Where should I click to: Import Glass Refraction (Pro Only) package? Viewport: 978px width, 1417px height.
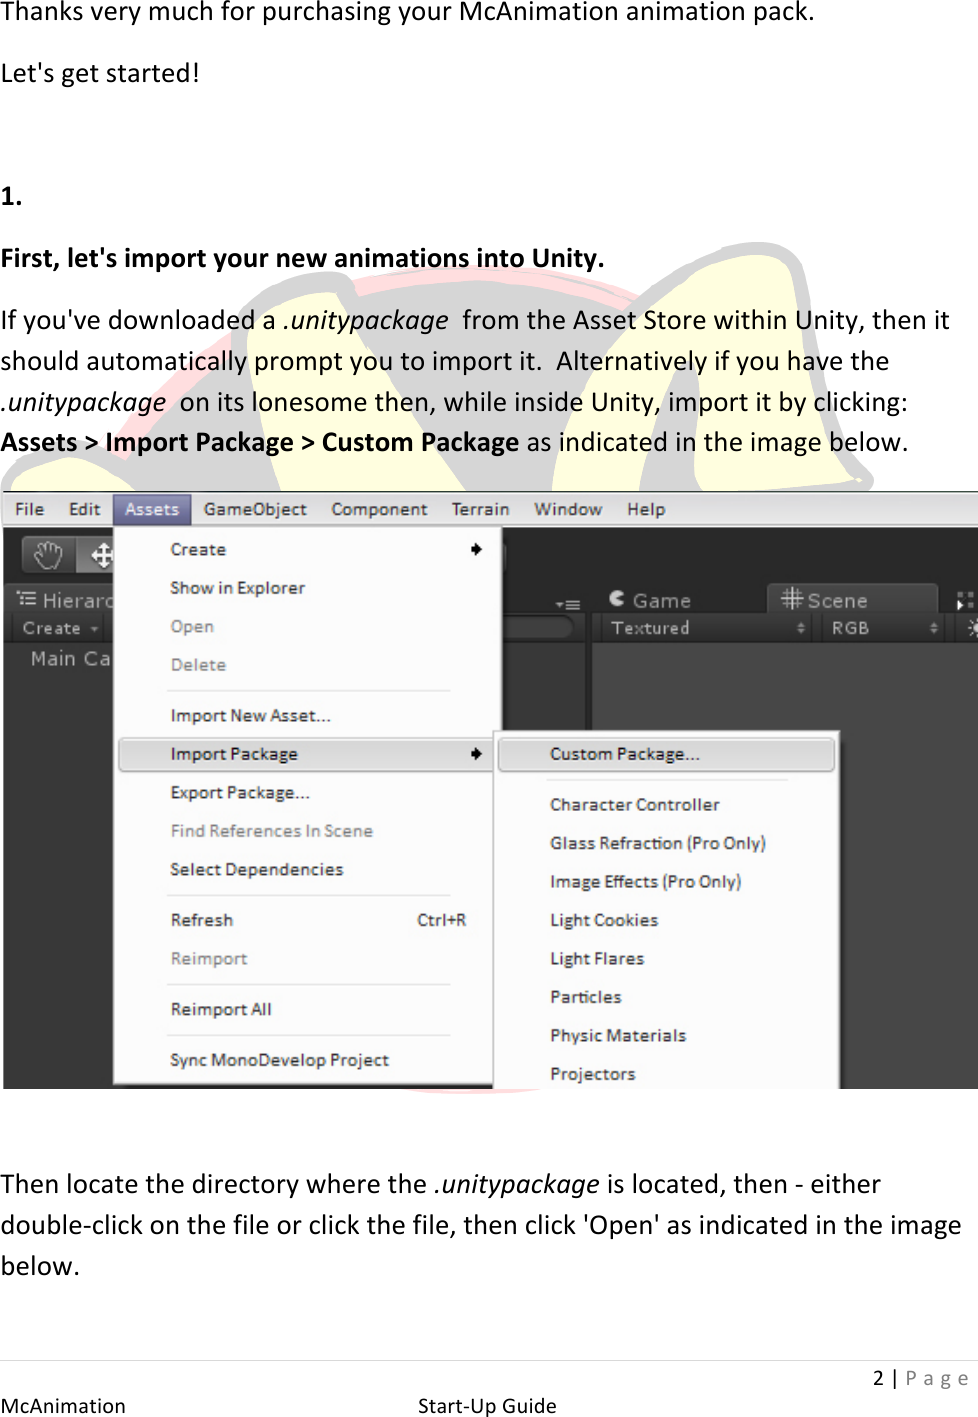click(x=657, y=843)
